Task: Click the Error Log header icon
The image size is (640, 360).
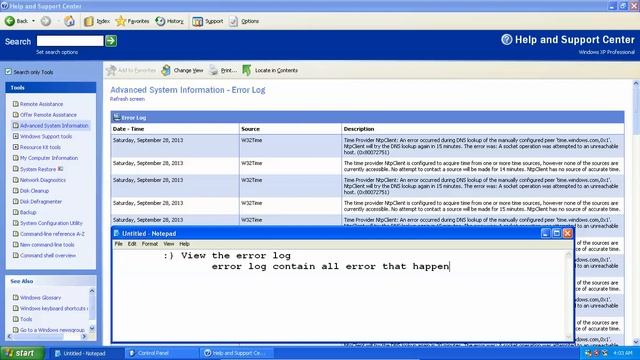Action: (117, 118)
